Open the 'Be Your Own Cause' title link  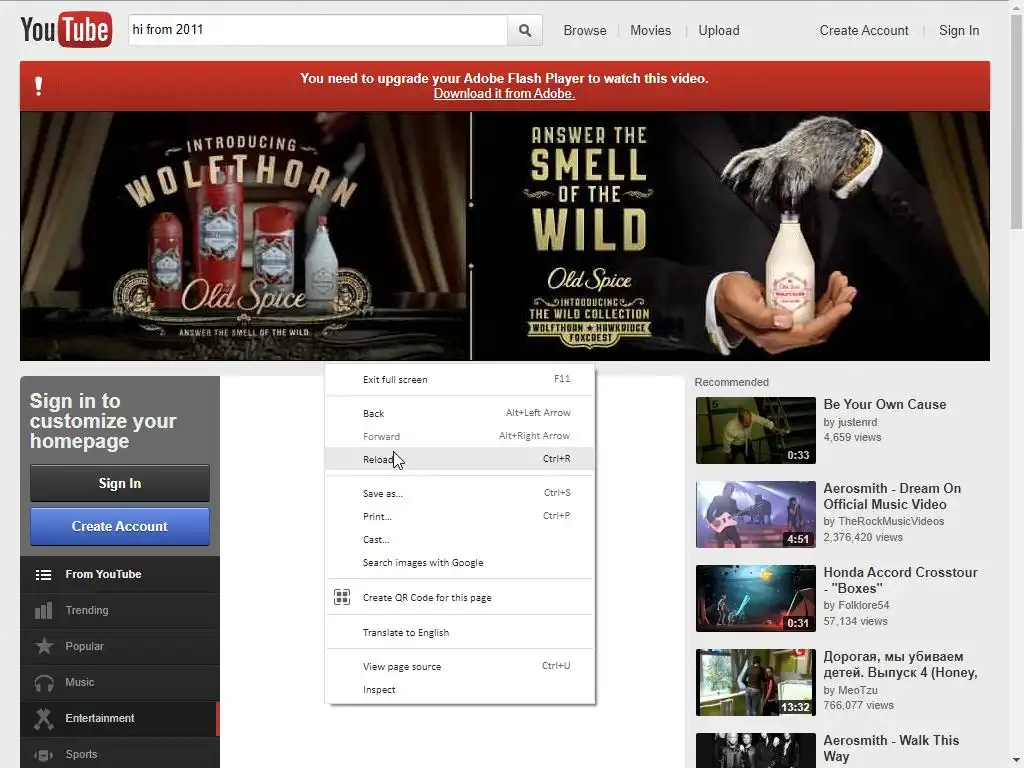click(x=884, y=404)
